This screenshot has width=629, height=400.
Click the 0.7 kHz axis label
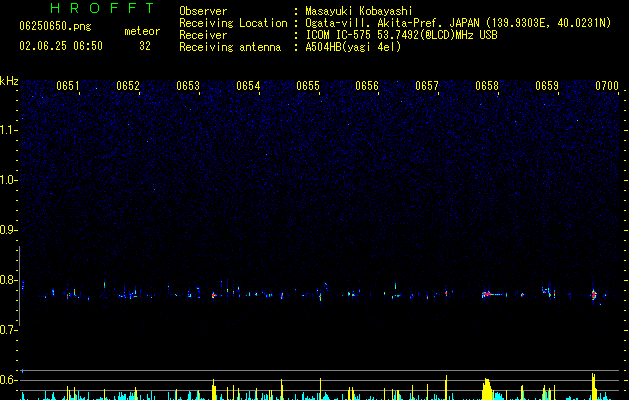coord(9,330)
